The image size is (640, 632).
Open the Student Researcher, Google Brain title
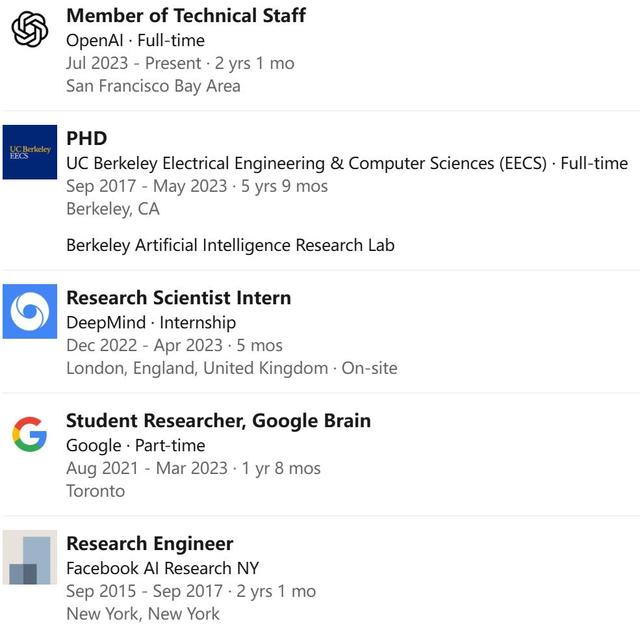coord(218,421)
